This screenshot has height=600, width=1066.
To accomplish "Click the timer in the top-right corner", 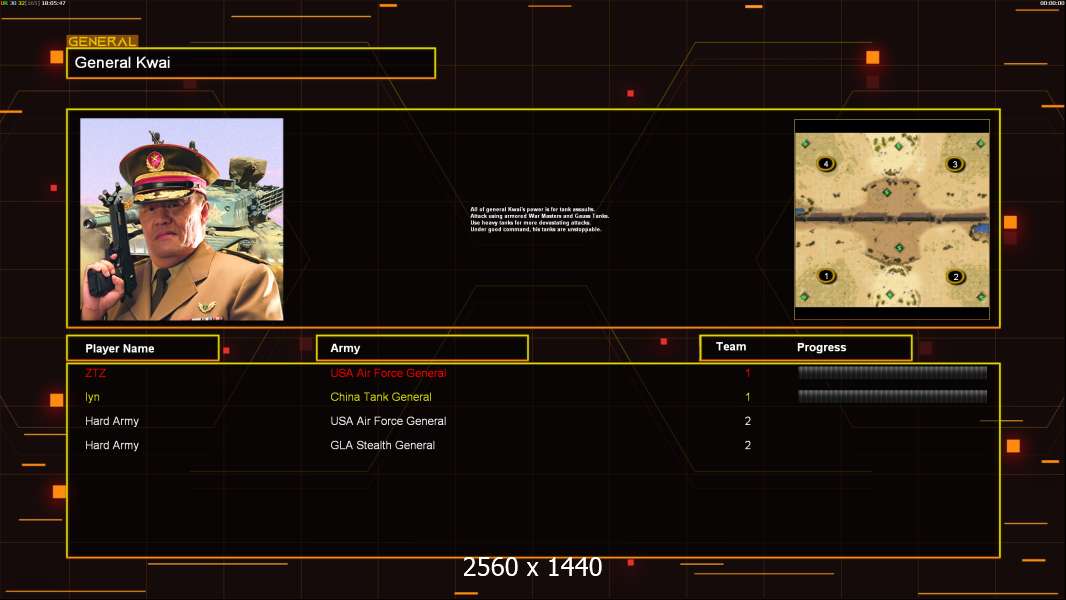I will click(1052, 3).
